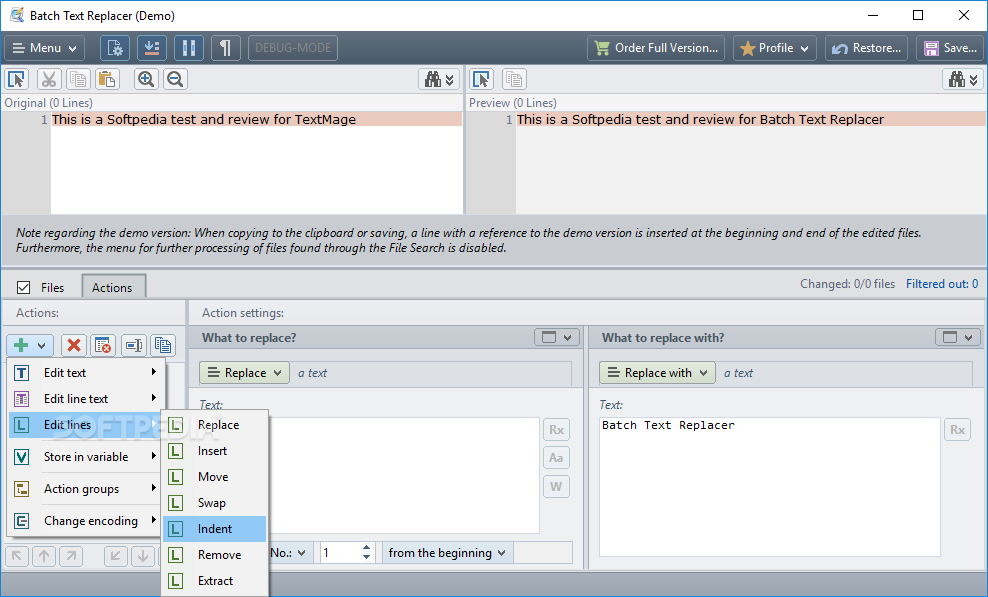Click the Filtered out: 0 link
Screen dimensions: 988x597
click(942, 284)
